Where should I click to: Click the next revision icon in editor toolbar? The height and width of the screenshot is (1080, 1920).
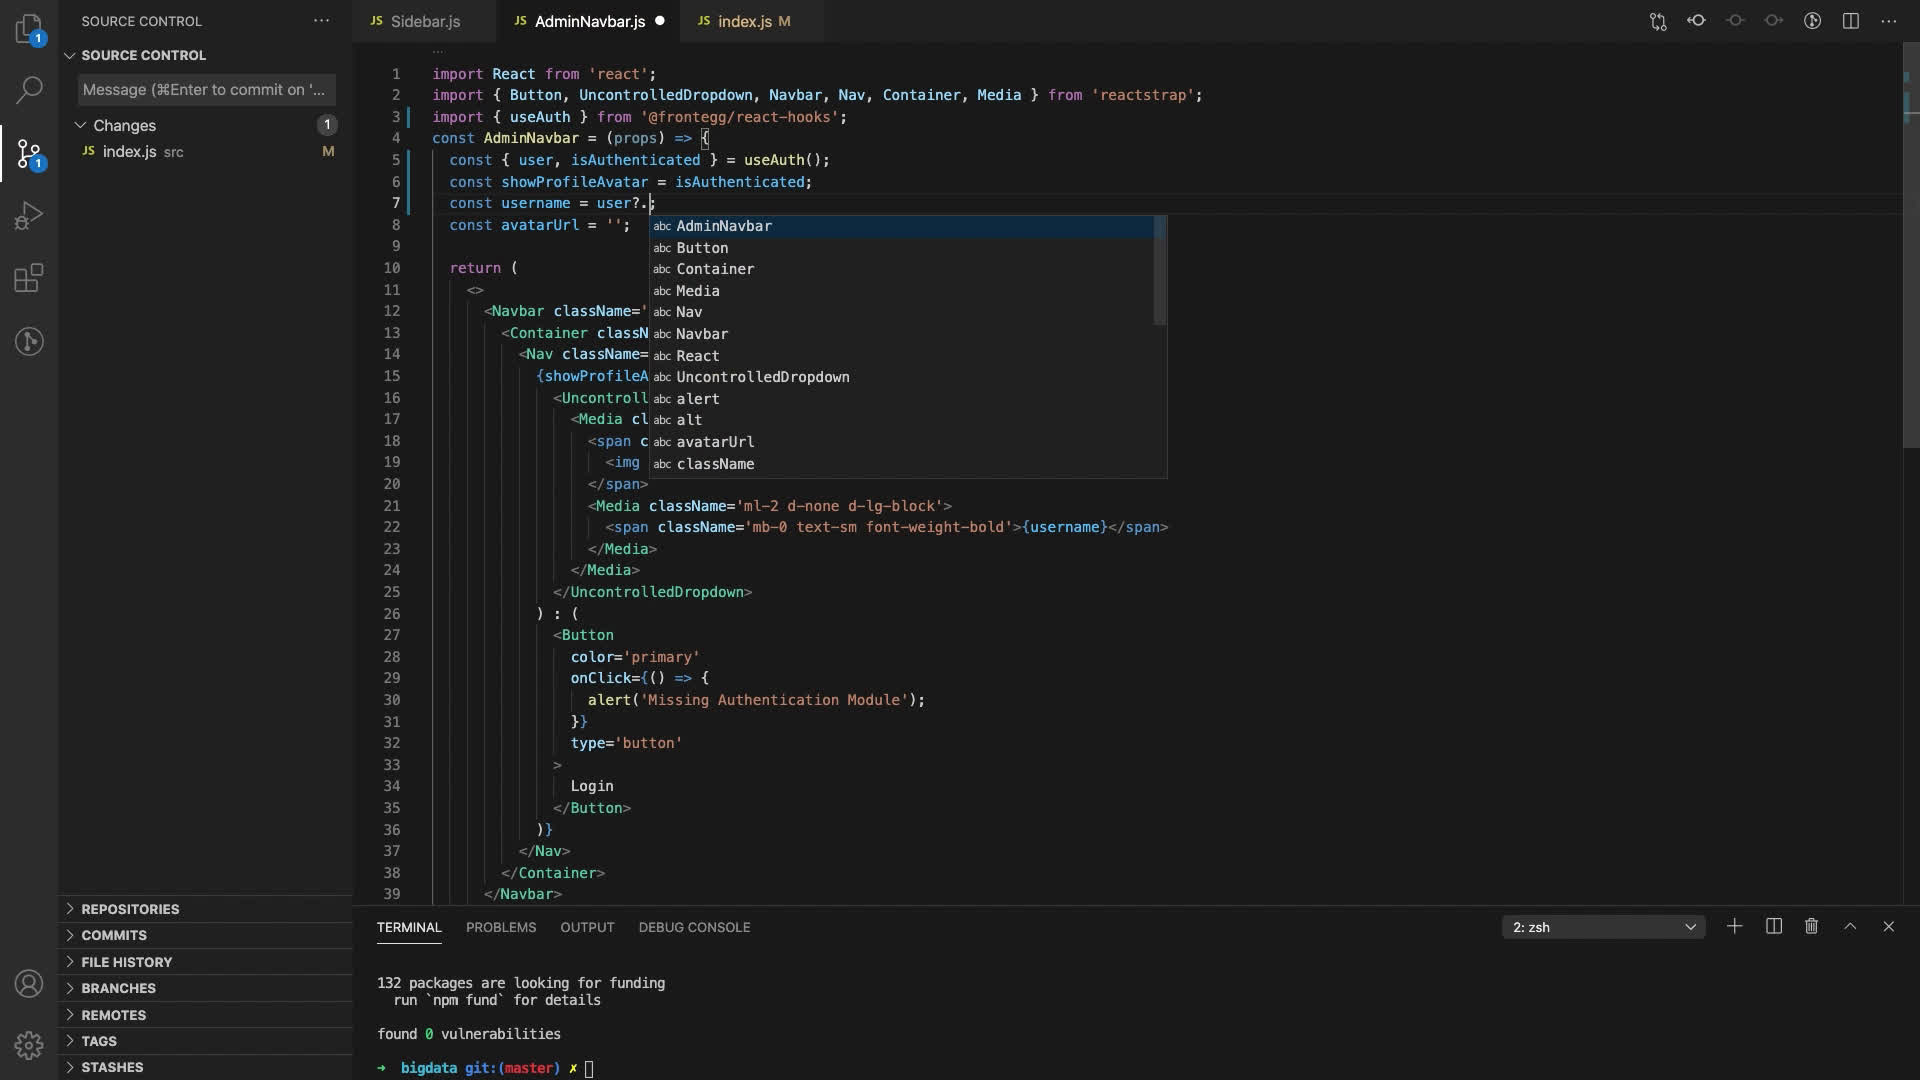pyautogui.click(x=1774, y=21)
